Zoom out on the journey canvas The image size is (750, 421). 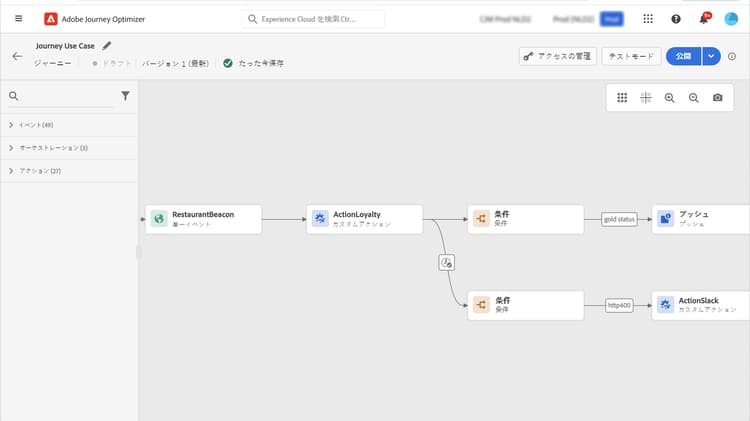point(693,98)
